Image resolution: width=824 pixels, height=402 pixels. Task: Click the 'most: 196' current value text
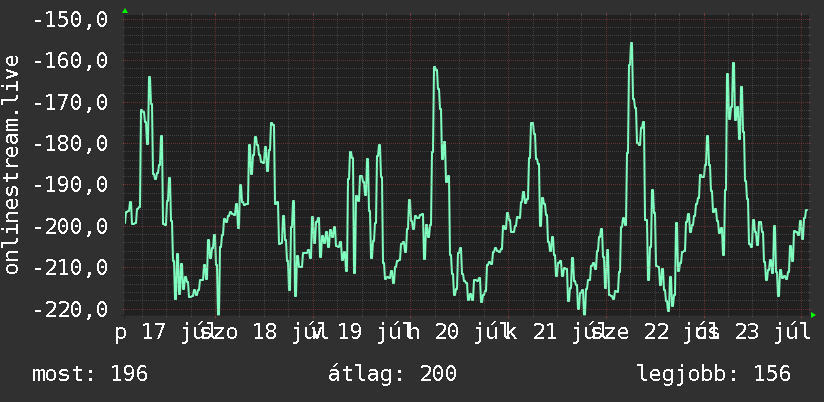click(x=90, y=374)
